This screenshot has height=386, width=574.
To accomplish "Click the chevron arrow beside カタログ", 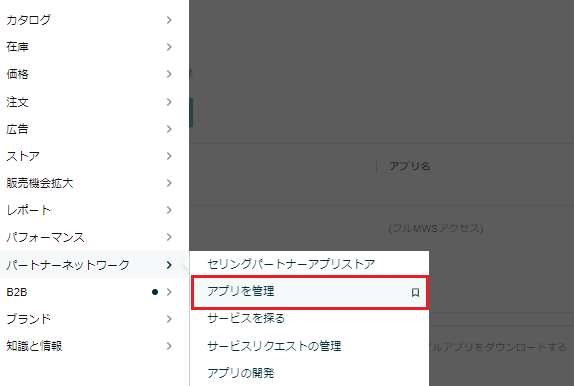I will click(x=169, y=20).
